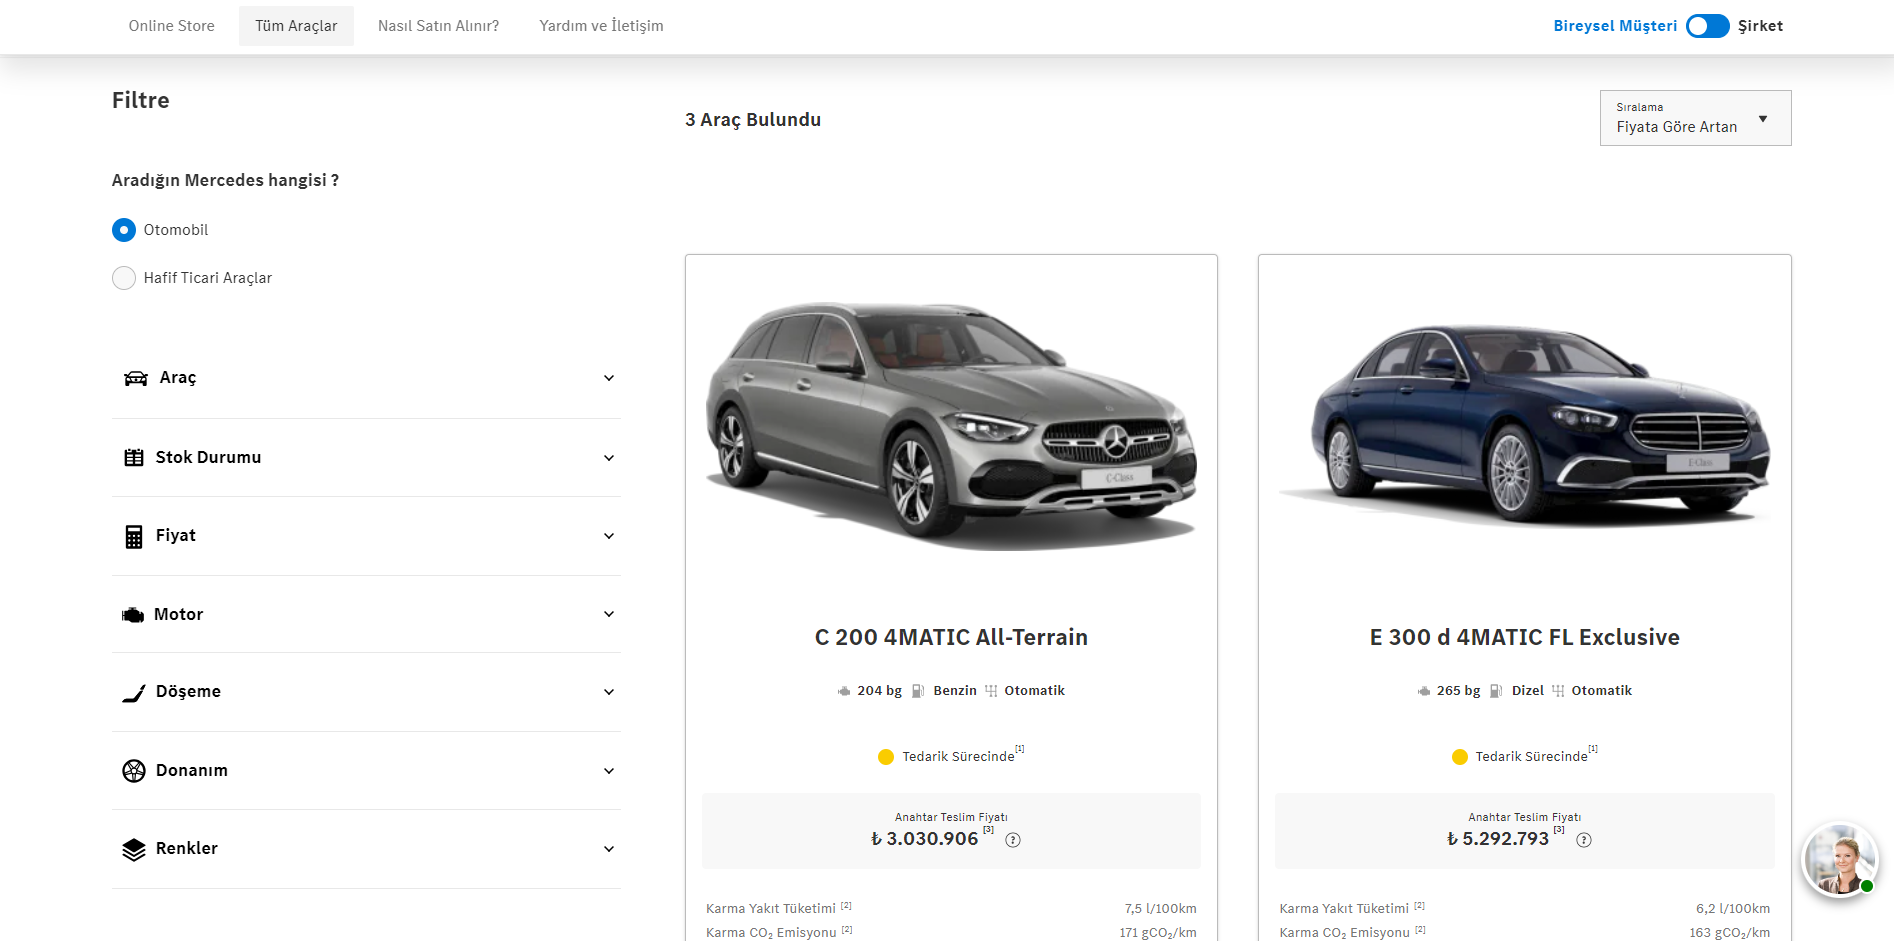Click Tedarik Sürecinde status on E 300 d card

click(x=1531, y=757)
